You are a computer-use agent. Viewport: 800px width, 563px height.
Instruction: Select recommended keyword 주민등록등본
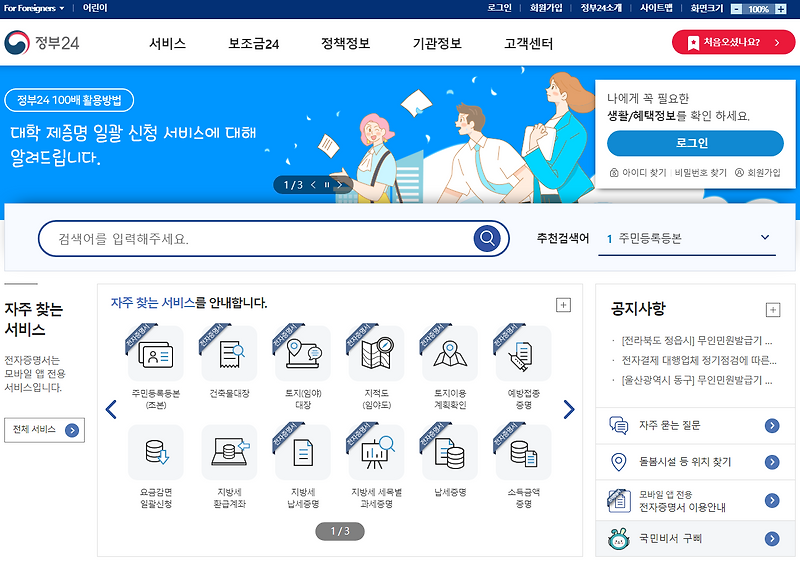click(649, 238)
